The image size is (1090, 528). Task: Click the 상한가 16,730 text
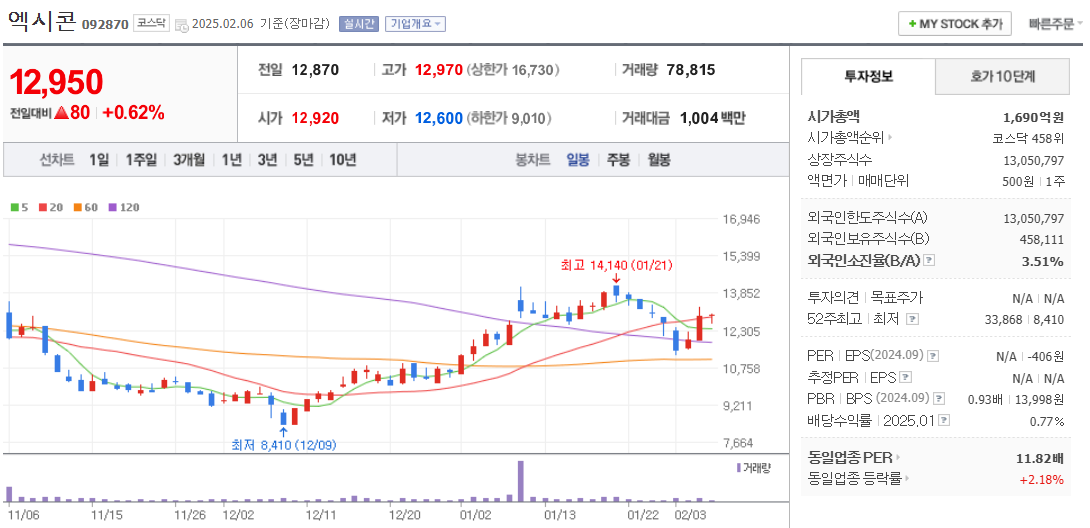tap(513, 69)
